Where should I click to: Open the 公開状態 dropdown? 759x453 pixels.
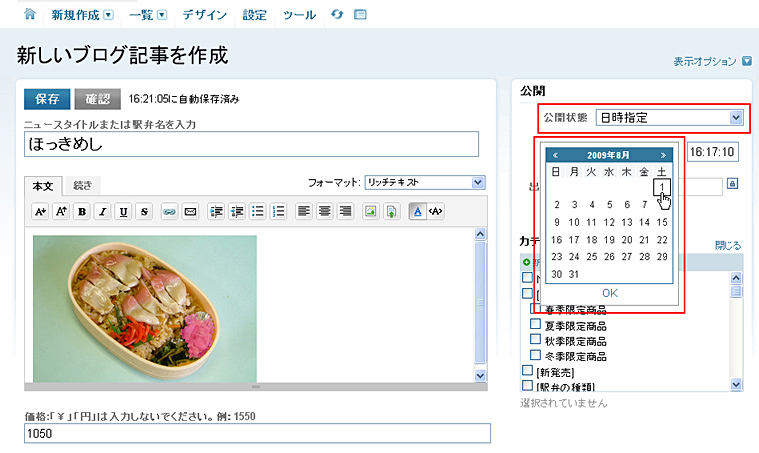click(x=669, y=118)
